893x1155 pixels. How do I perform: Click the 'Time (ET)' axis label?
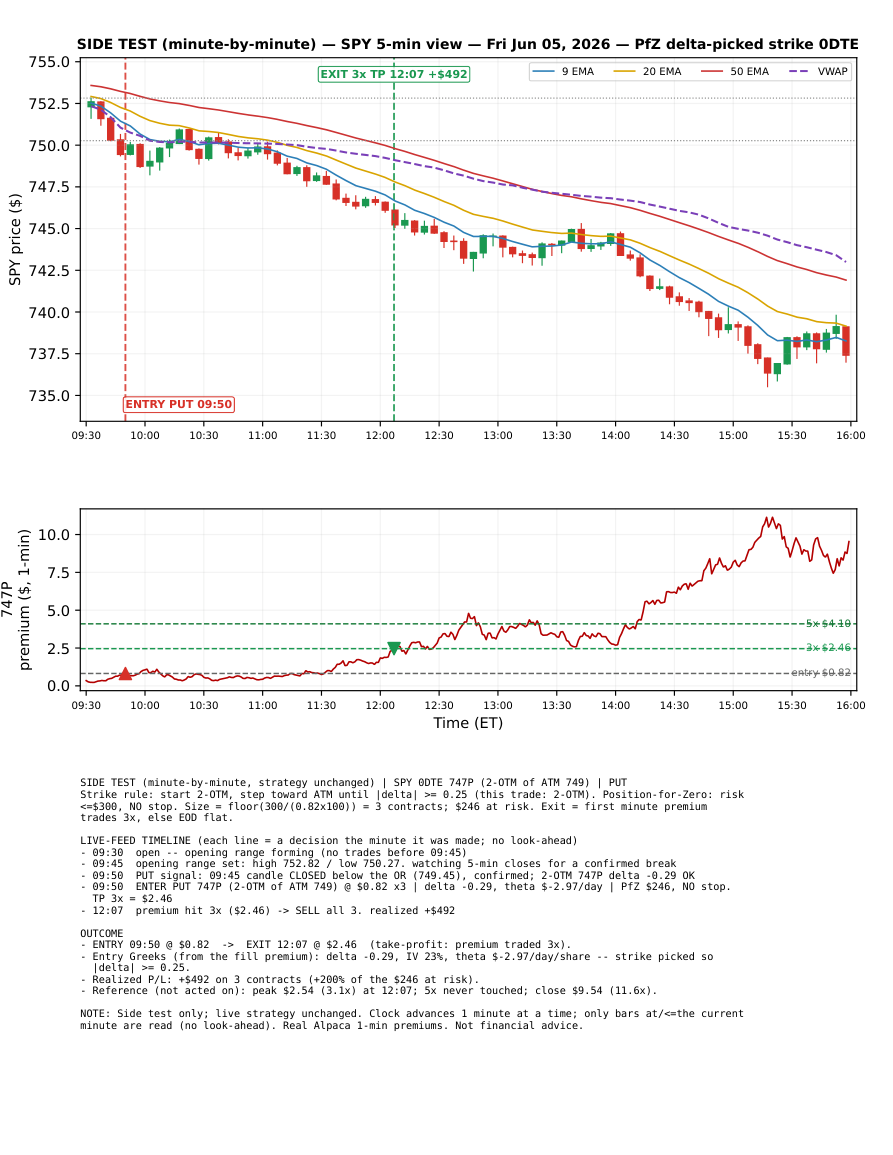(x=468, y=723)
